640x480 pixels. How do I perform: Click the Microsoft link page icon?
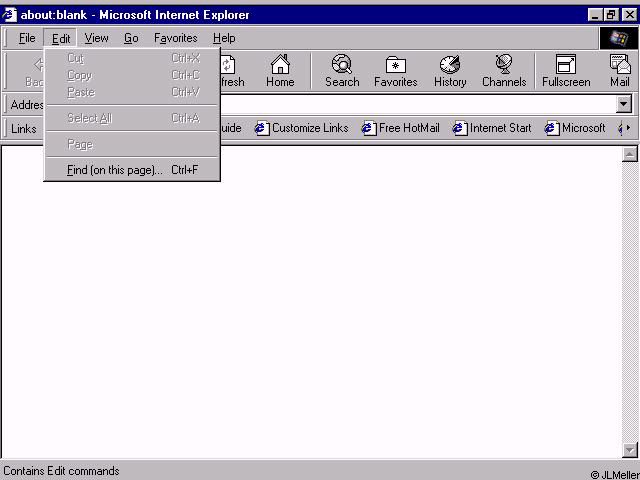(552, 128)
